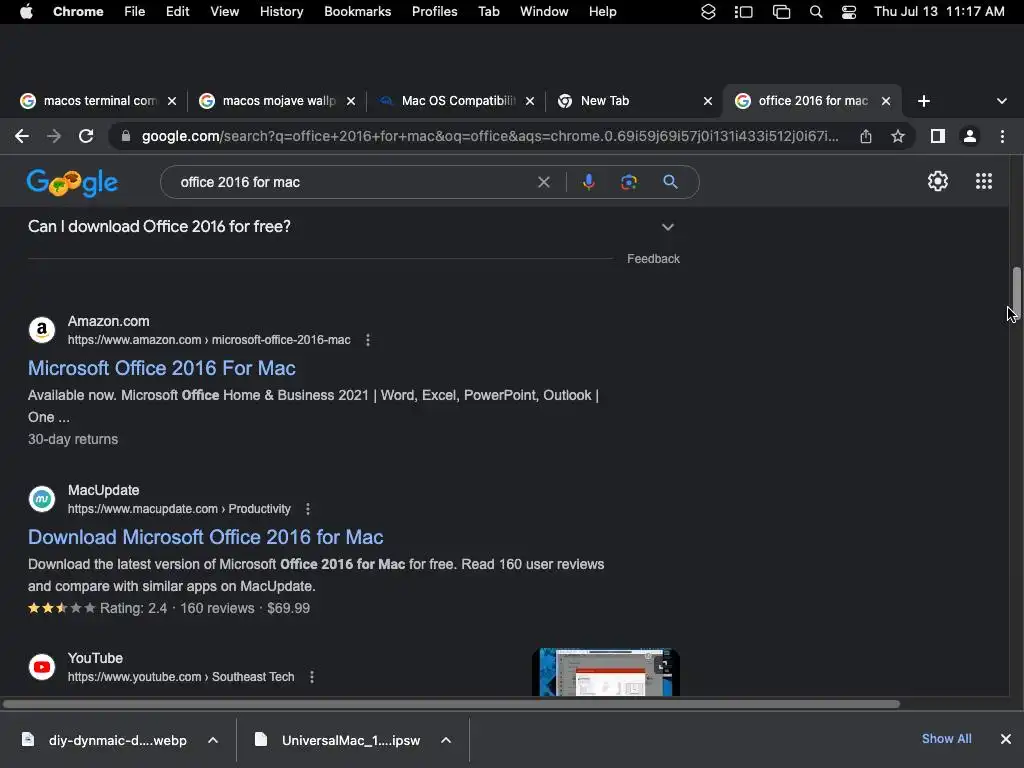Screen dimensions: 1024x768
Task: Open 'Microsoft Office 2016 For Mac' Amazon link
Action: tap(161, 368)
